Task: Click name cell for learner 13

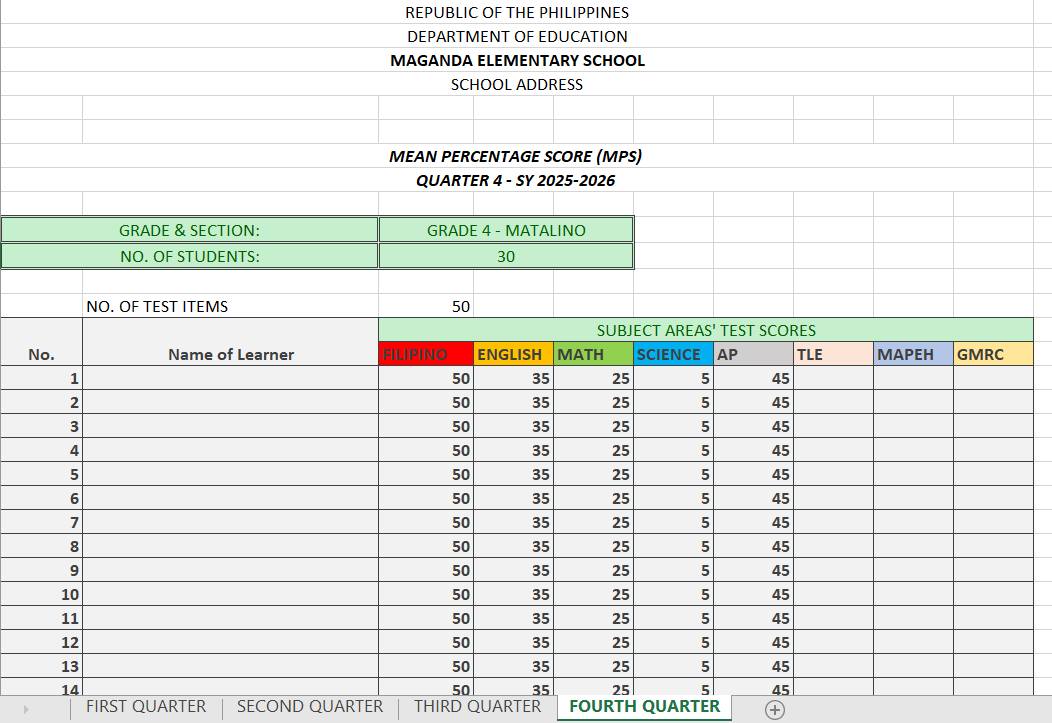Action: pos(230,667)
